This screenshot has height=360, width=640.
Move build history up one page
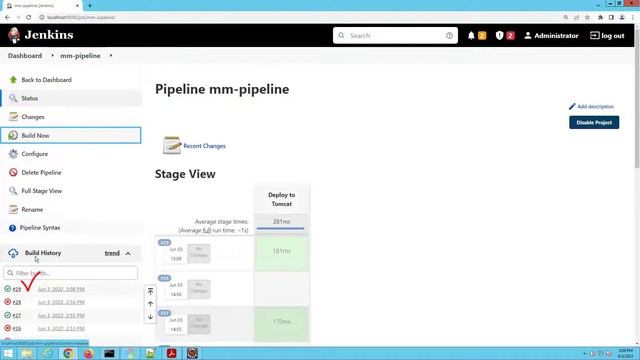click(150, 304)
